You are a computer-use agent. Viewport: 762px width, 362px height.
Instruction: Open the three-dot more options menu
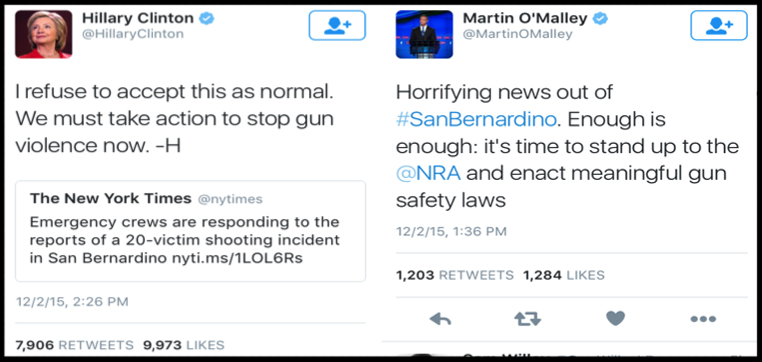703,319
